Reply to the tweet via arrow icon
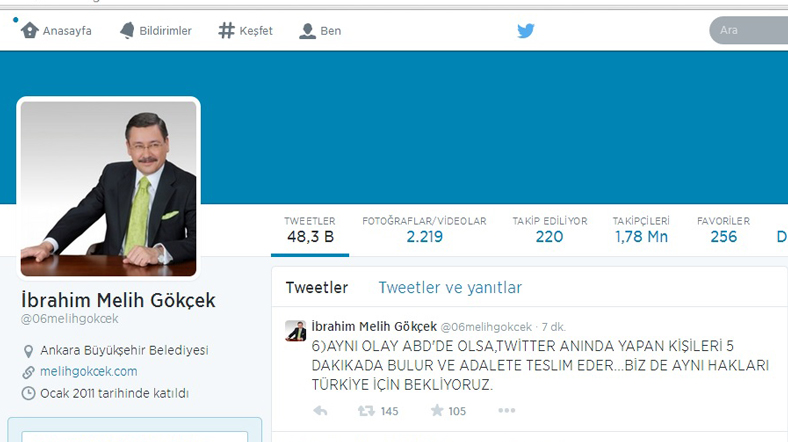 [320, 411]
